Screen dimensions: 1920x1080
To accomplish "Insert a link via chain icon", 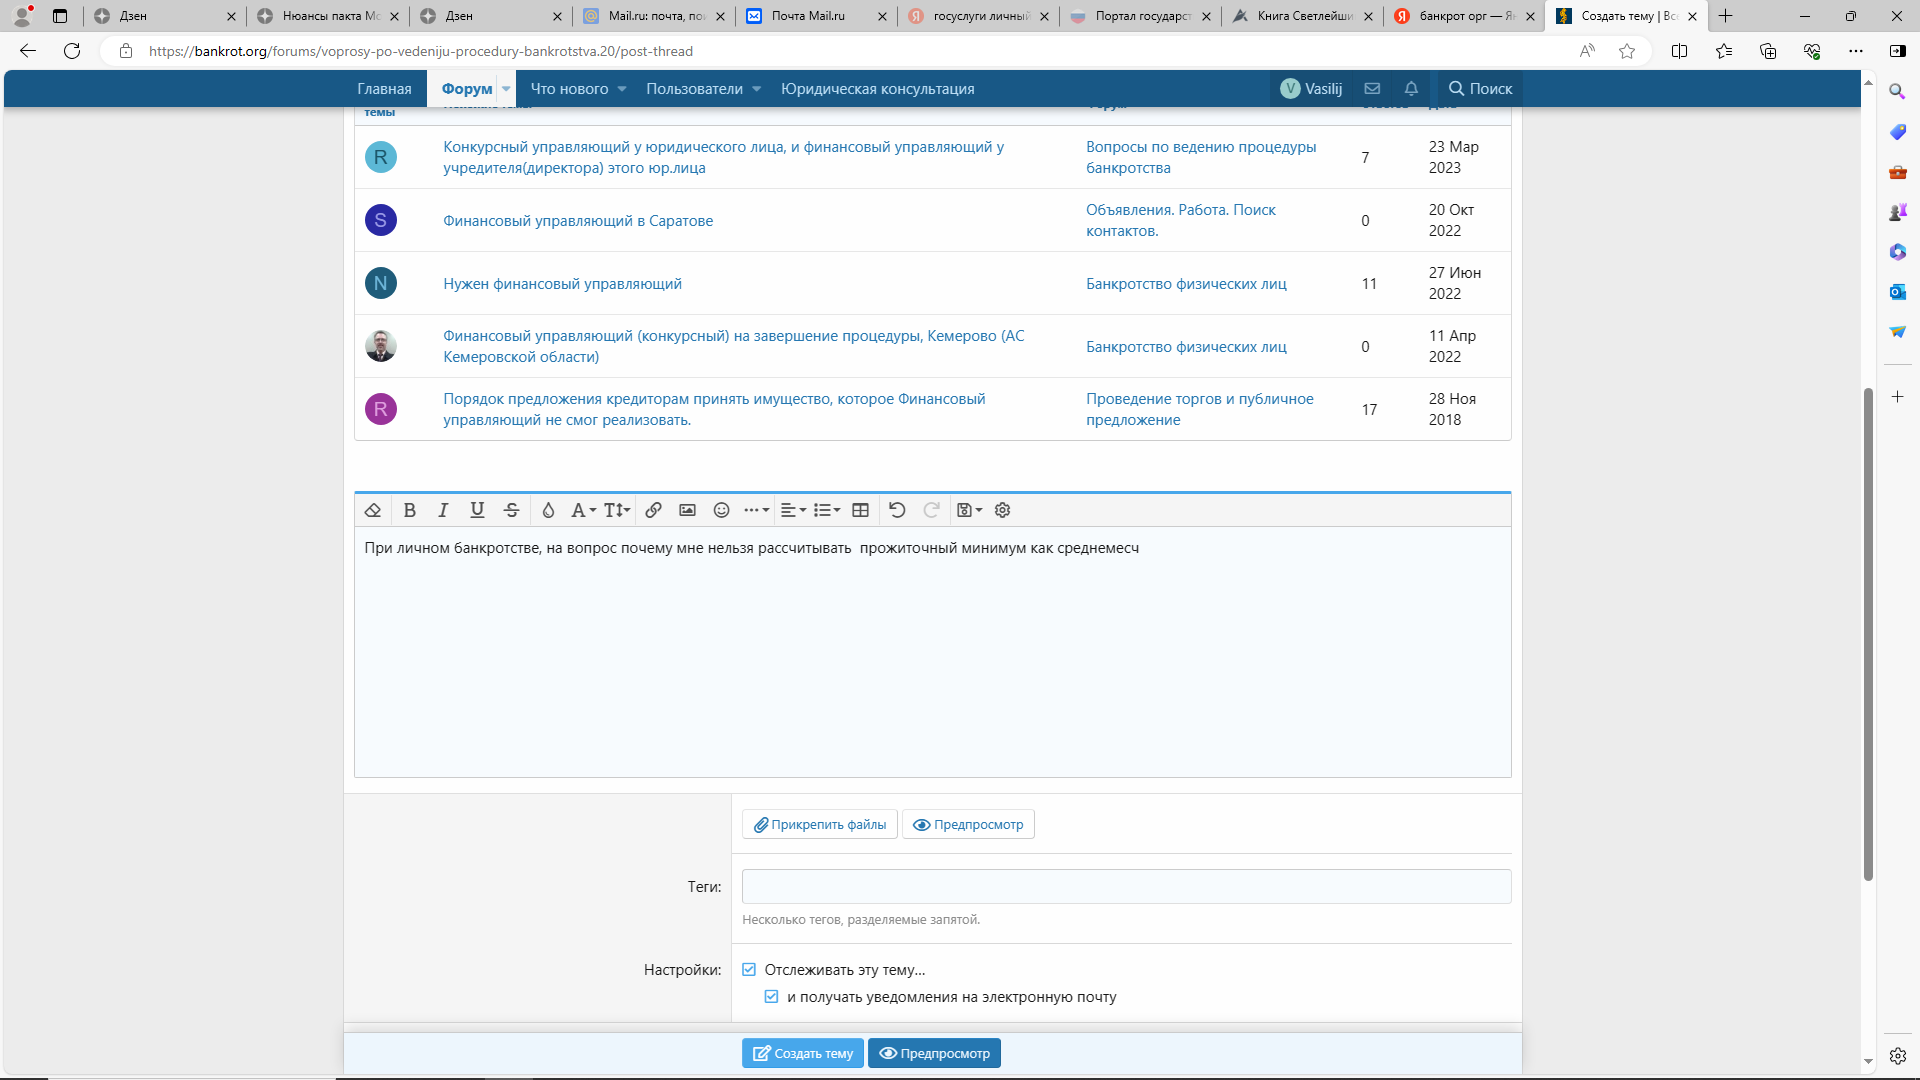I will coord(653,510).
